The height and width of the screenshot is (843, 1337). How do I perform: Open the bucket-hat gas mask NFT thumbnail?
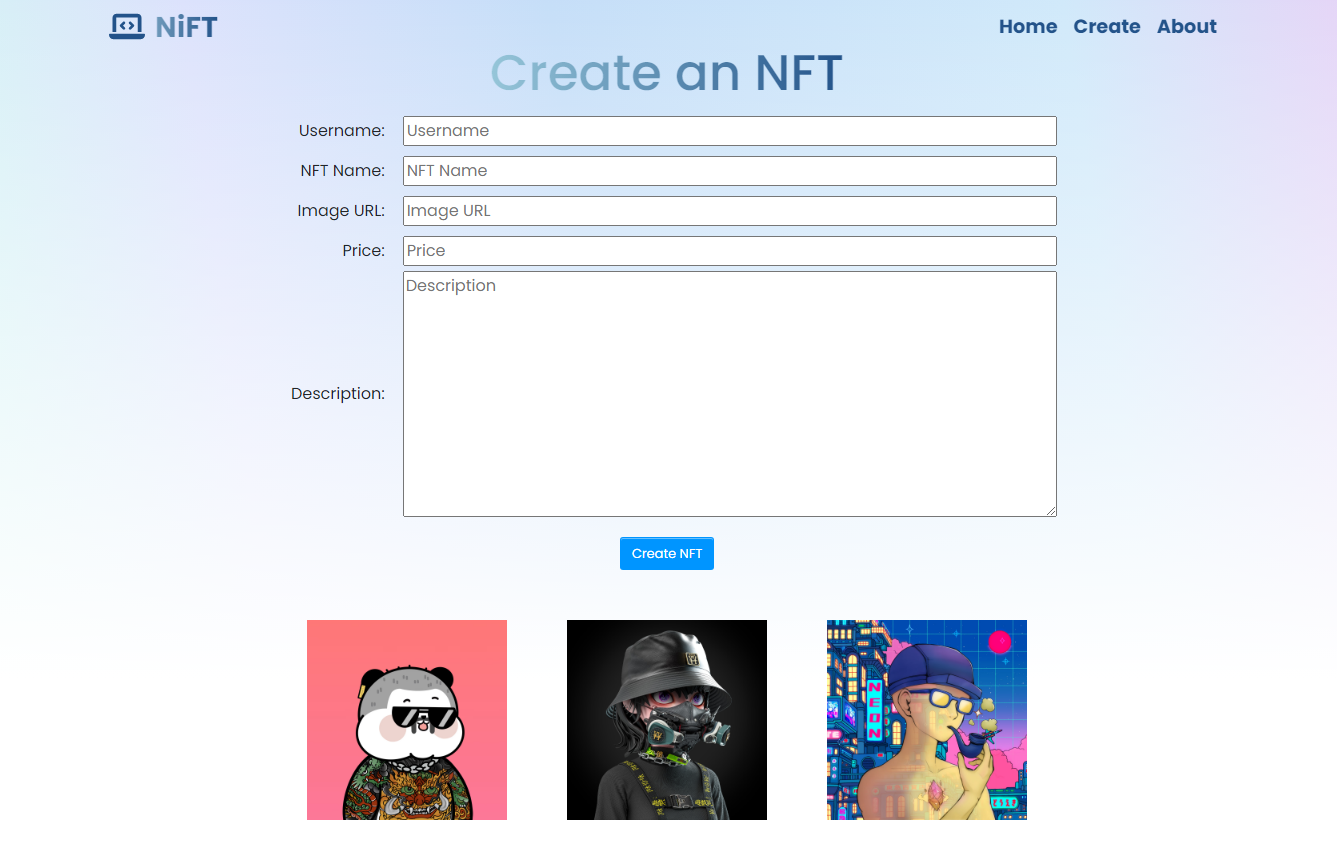tap(667, 719)
